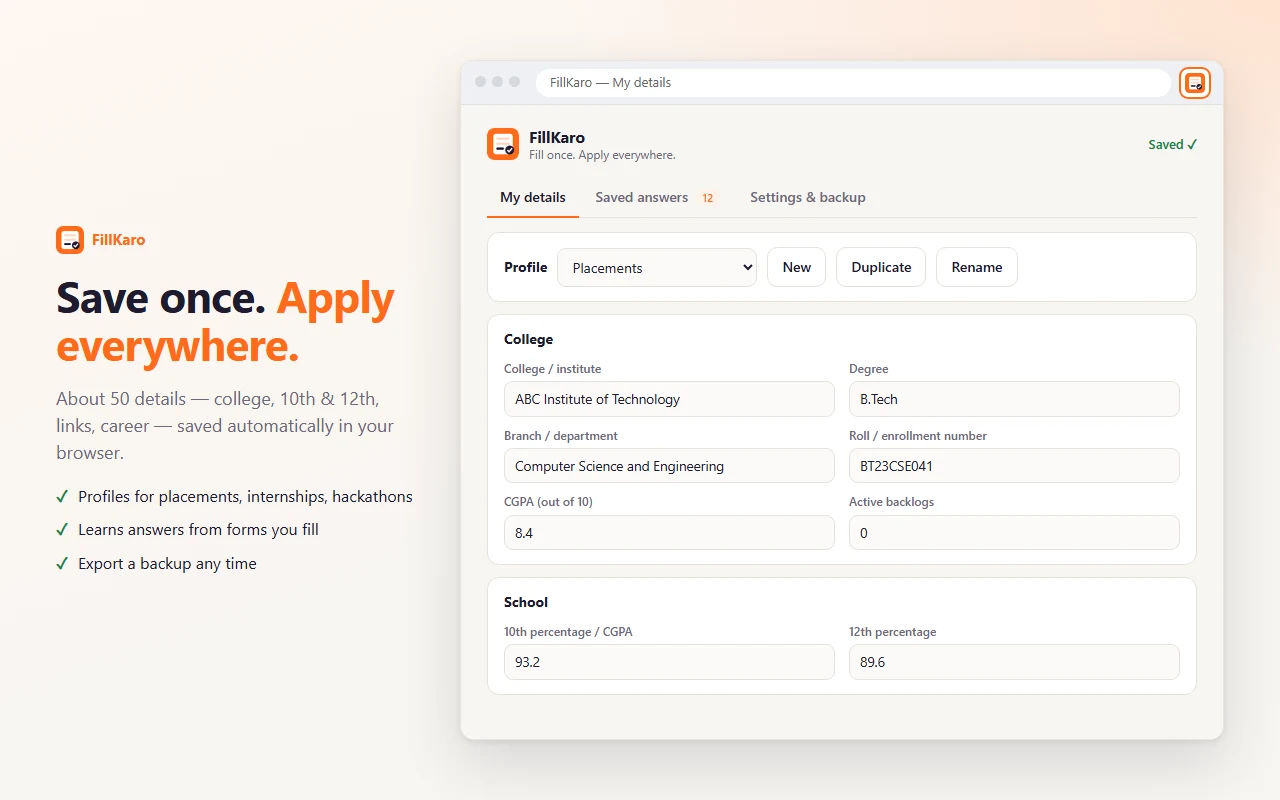Click the orange FillKaro brand name on left

[118, 240]
